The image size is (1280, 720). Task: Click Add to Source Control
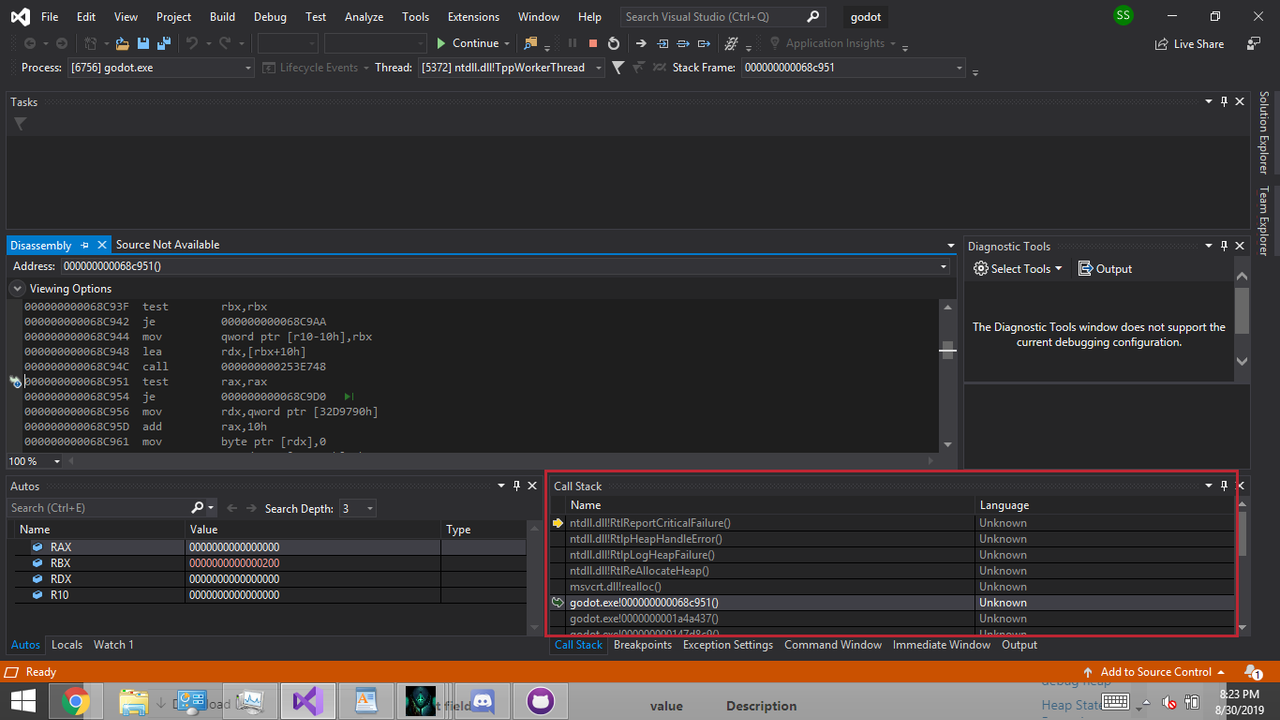pos(1155,672)
